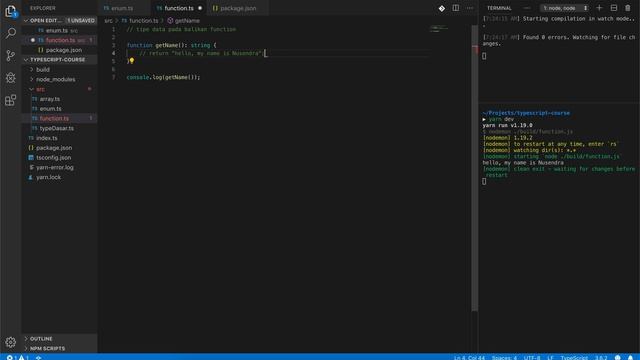Image resolution: width=640 pixels, height=360 pixels.
Task: Click the editor vertical scrollbar
Action: pyautogui.click(x=475, y=168)
